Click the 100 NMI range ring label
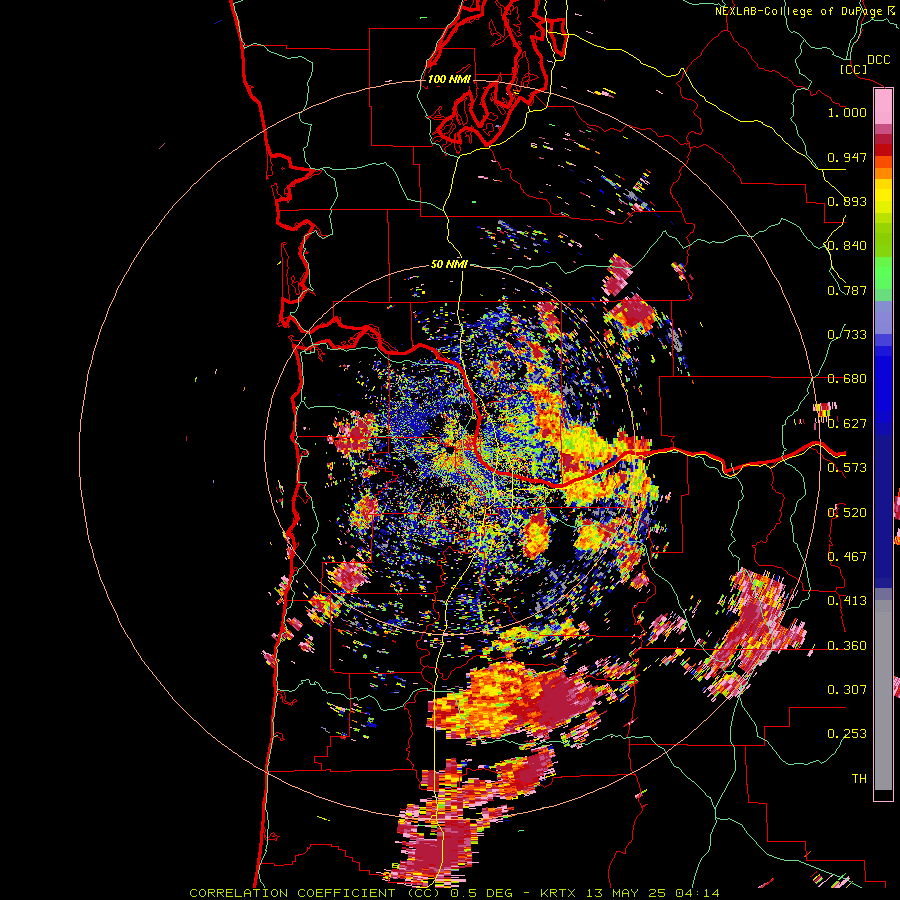This screenshot has width=900, height=900. click(449, 79)
